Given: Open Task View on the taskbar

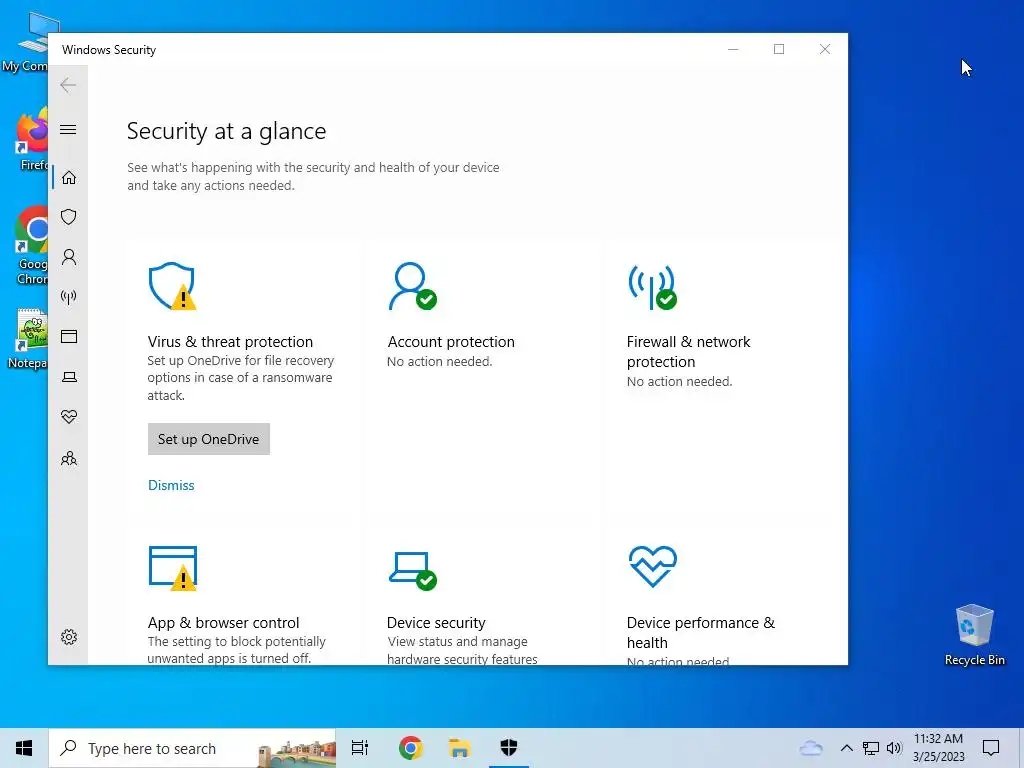Looking at the screenshot, I should (360, 748).
